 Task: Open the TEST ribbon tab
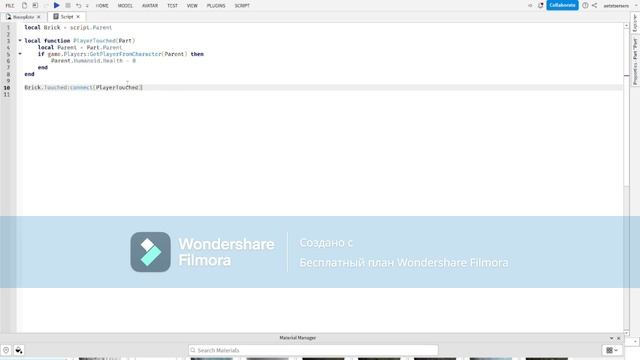172,6
